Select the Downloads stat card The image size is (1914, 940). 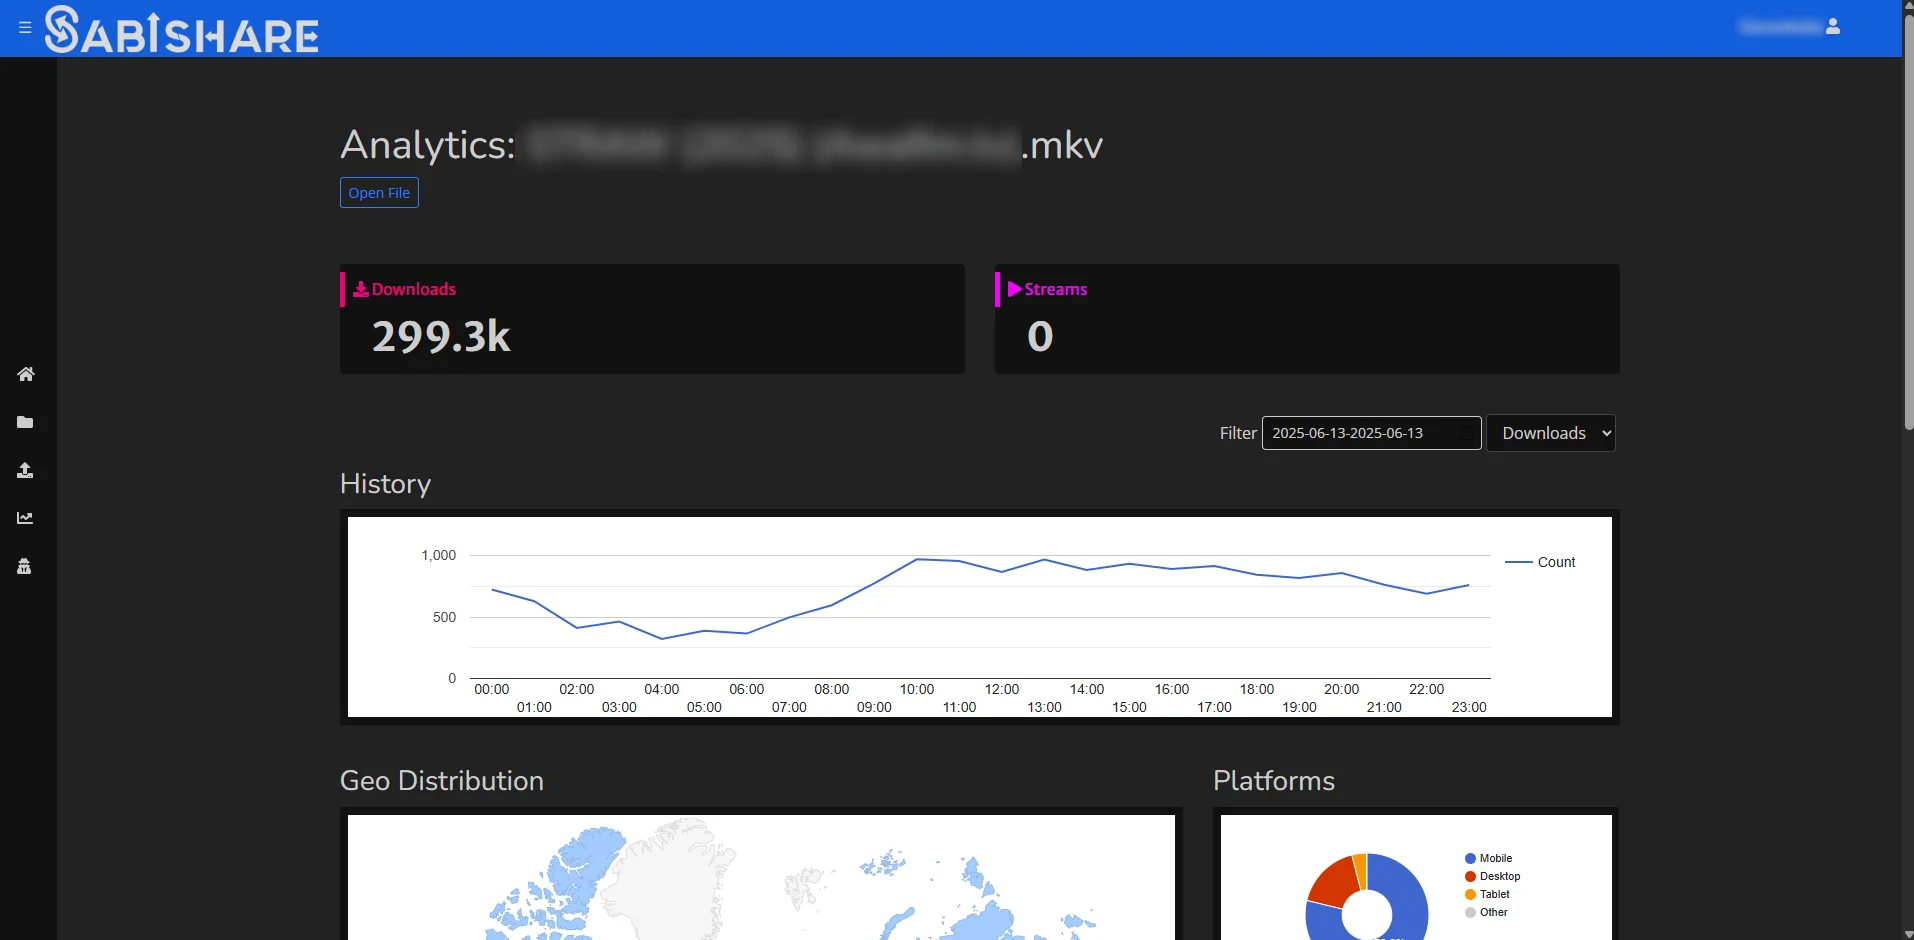click(651, 318)
